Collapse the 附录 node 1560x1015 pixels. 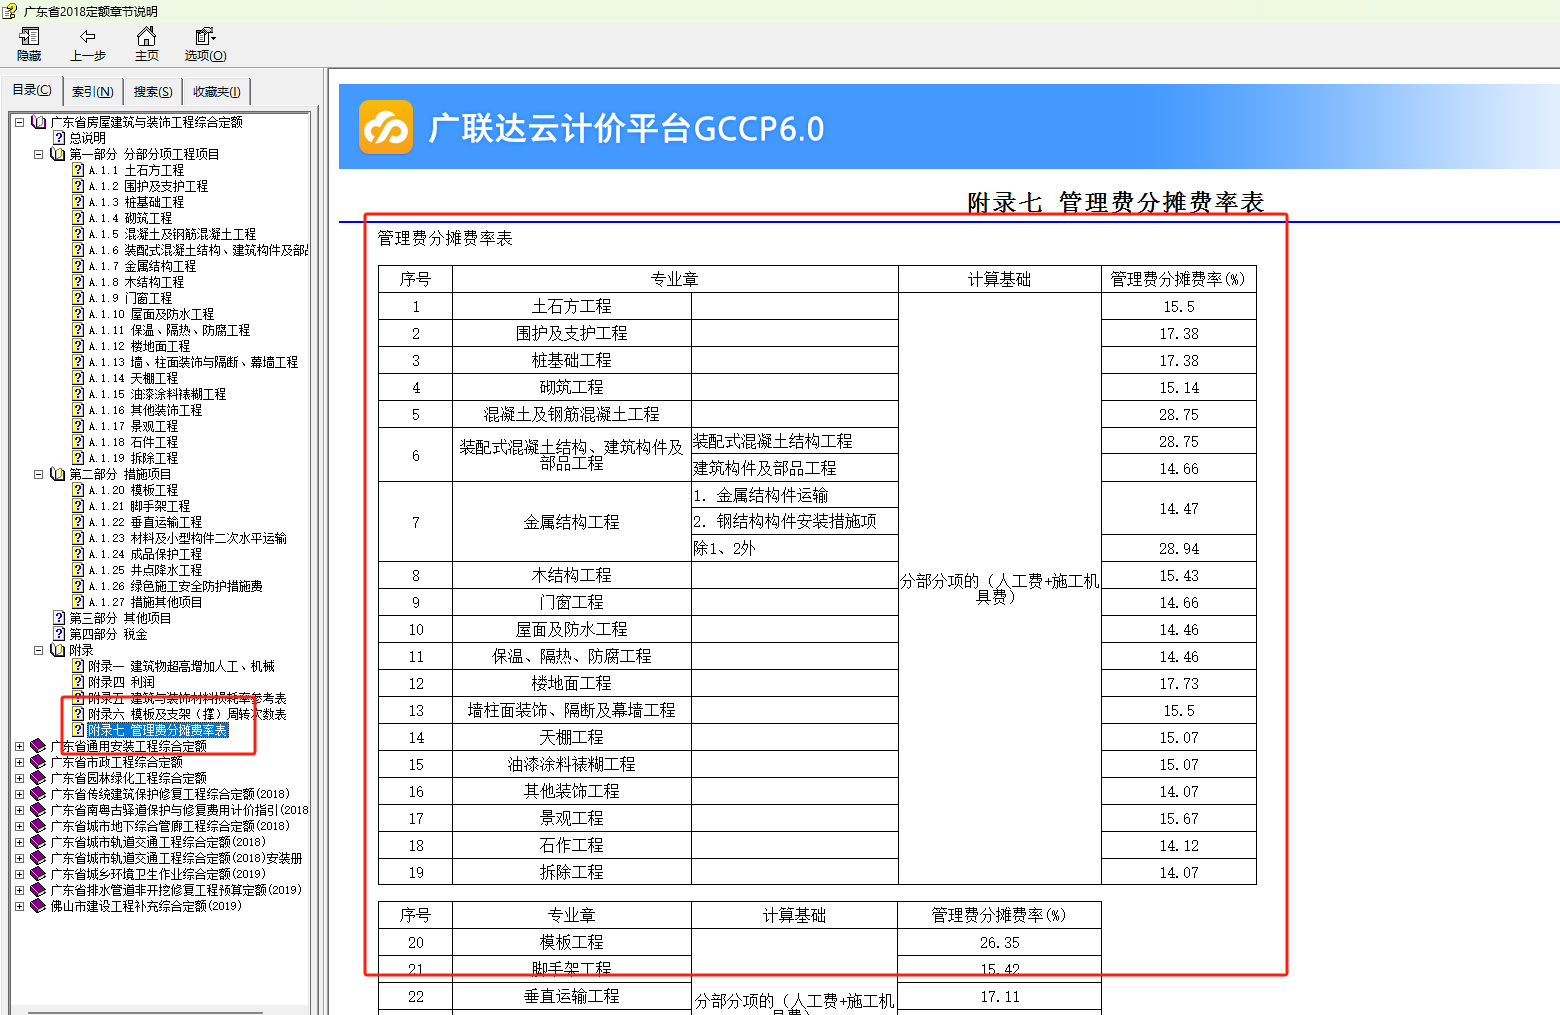pos(38,650)
